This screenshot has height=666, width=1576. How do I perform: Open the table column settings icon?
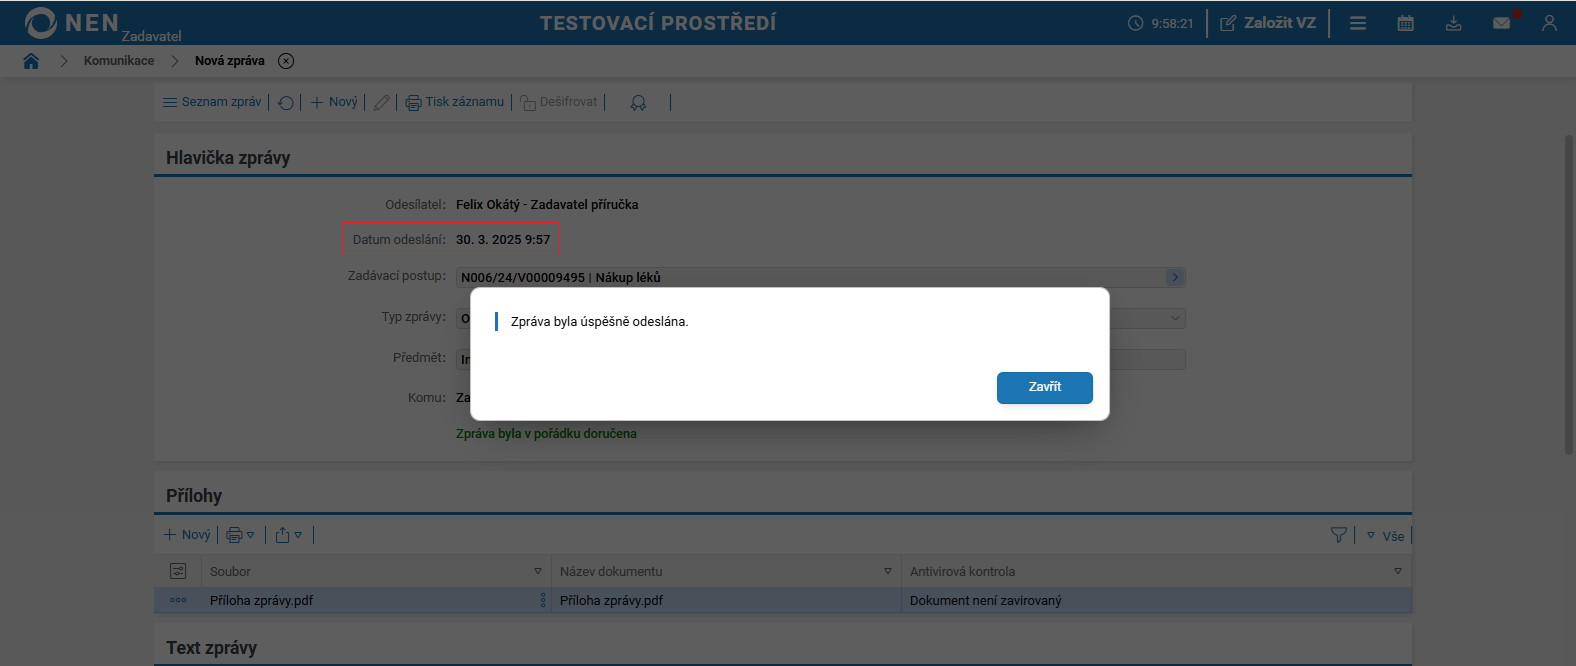178,571
